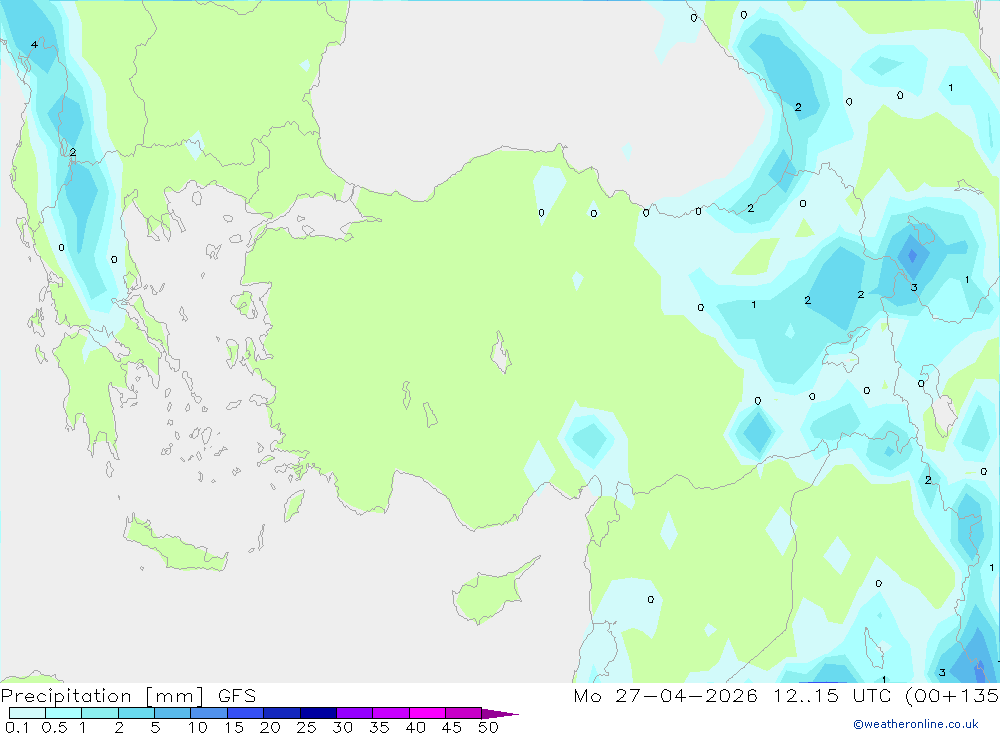
Task: Click the island of Crete on the map
Action: pyautogui.click(x=173, y=545)
